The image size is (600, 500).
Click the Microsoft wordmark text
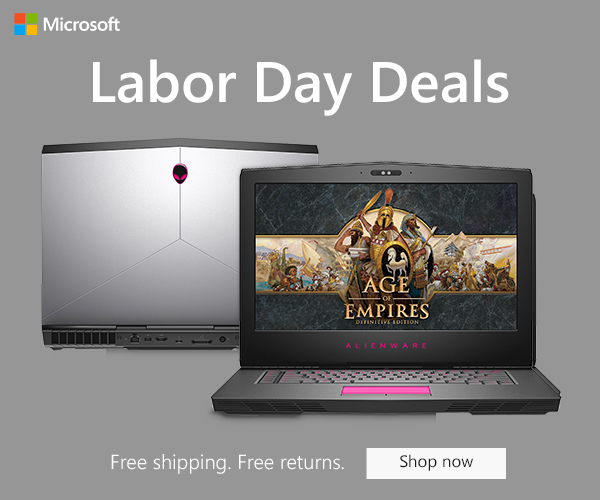pos(81,24)
